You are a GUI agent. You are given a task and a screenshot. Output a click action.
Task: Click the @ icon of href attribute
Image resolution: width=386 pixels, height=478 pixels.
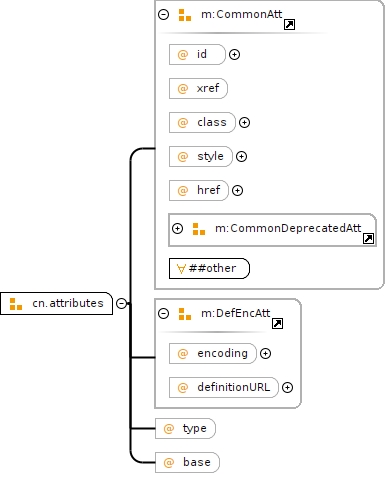pyautogui.click(x=183, y=191)
